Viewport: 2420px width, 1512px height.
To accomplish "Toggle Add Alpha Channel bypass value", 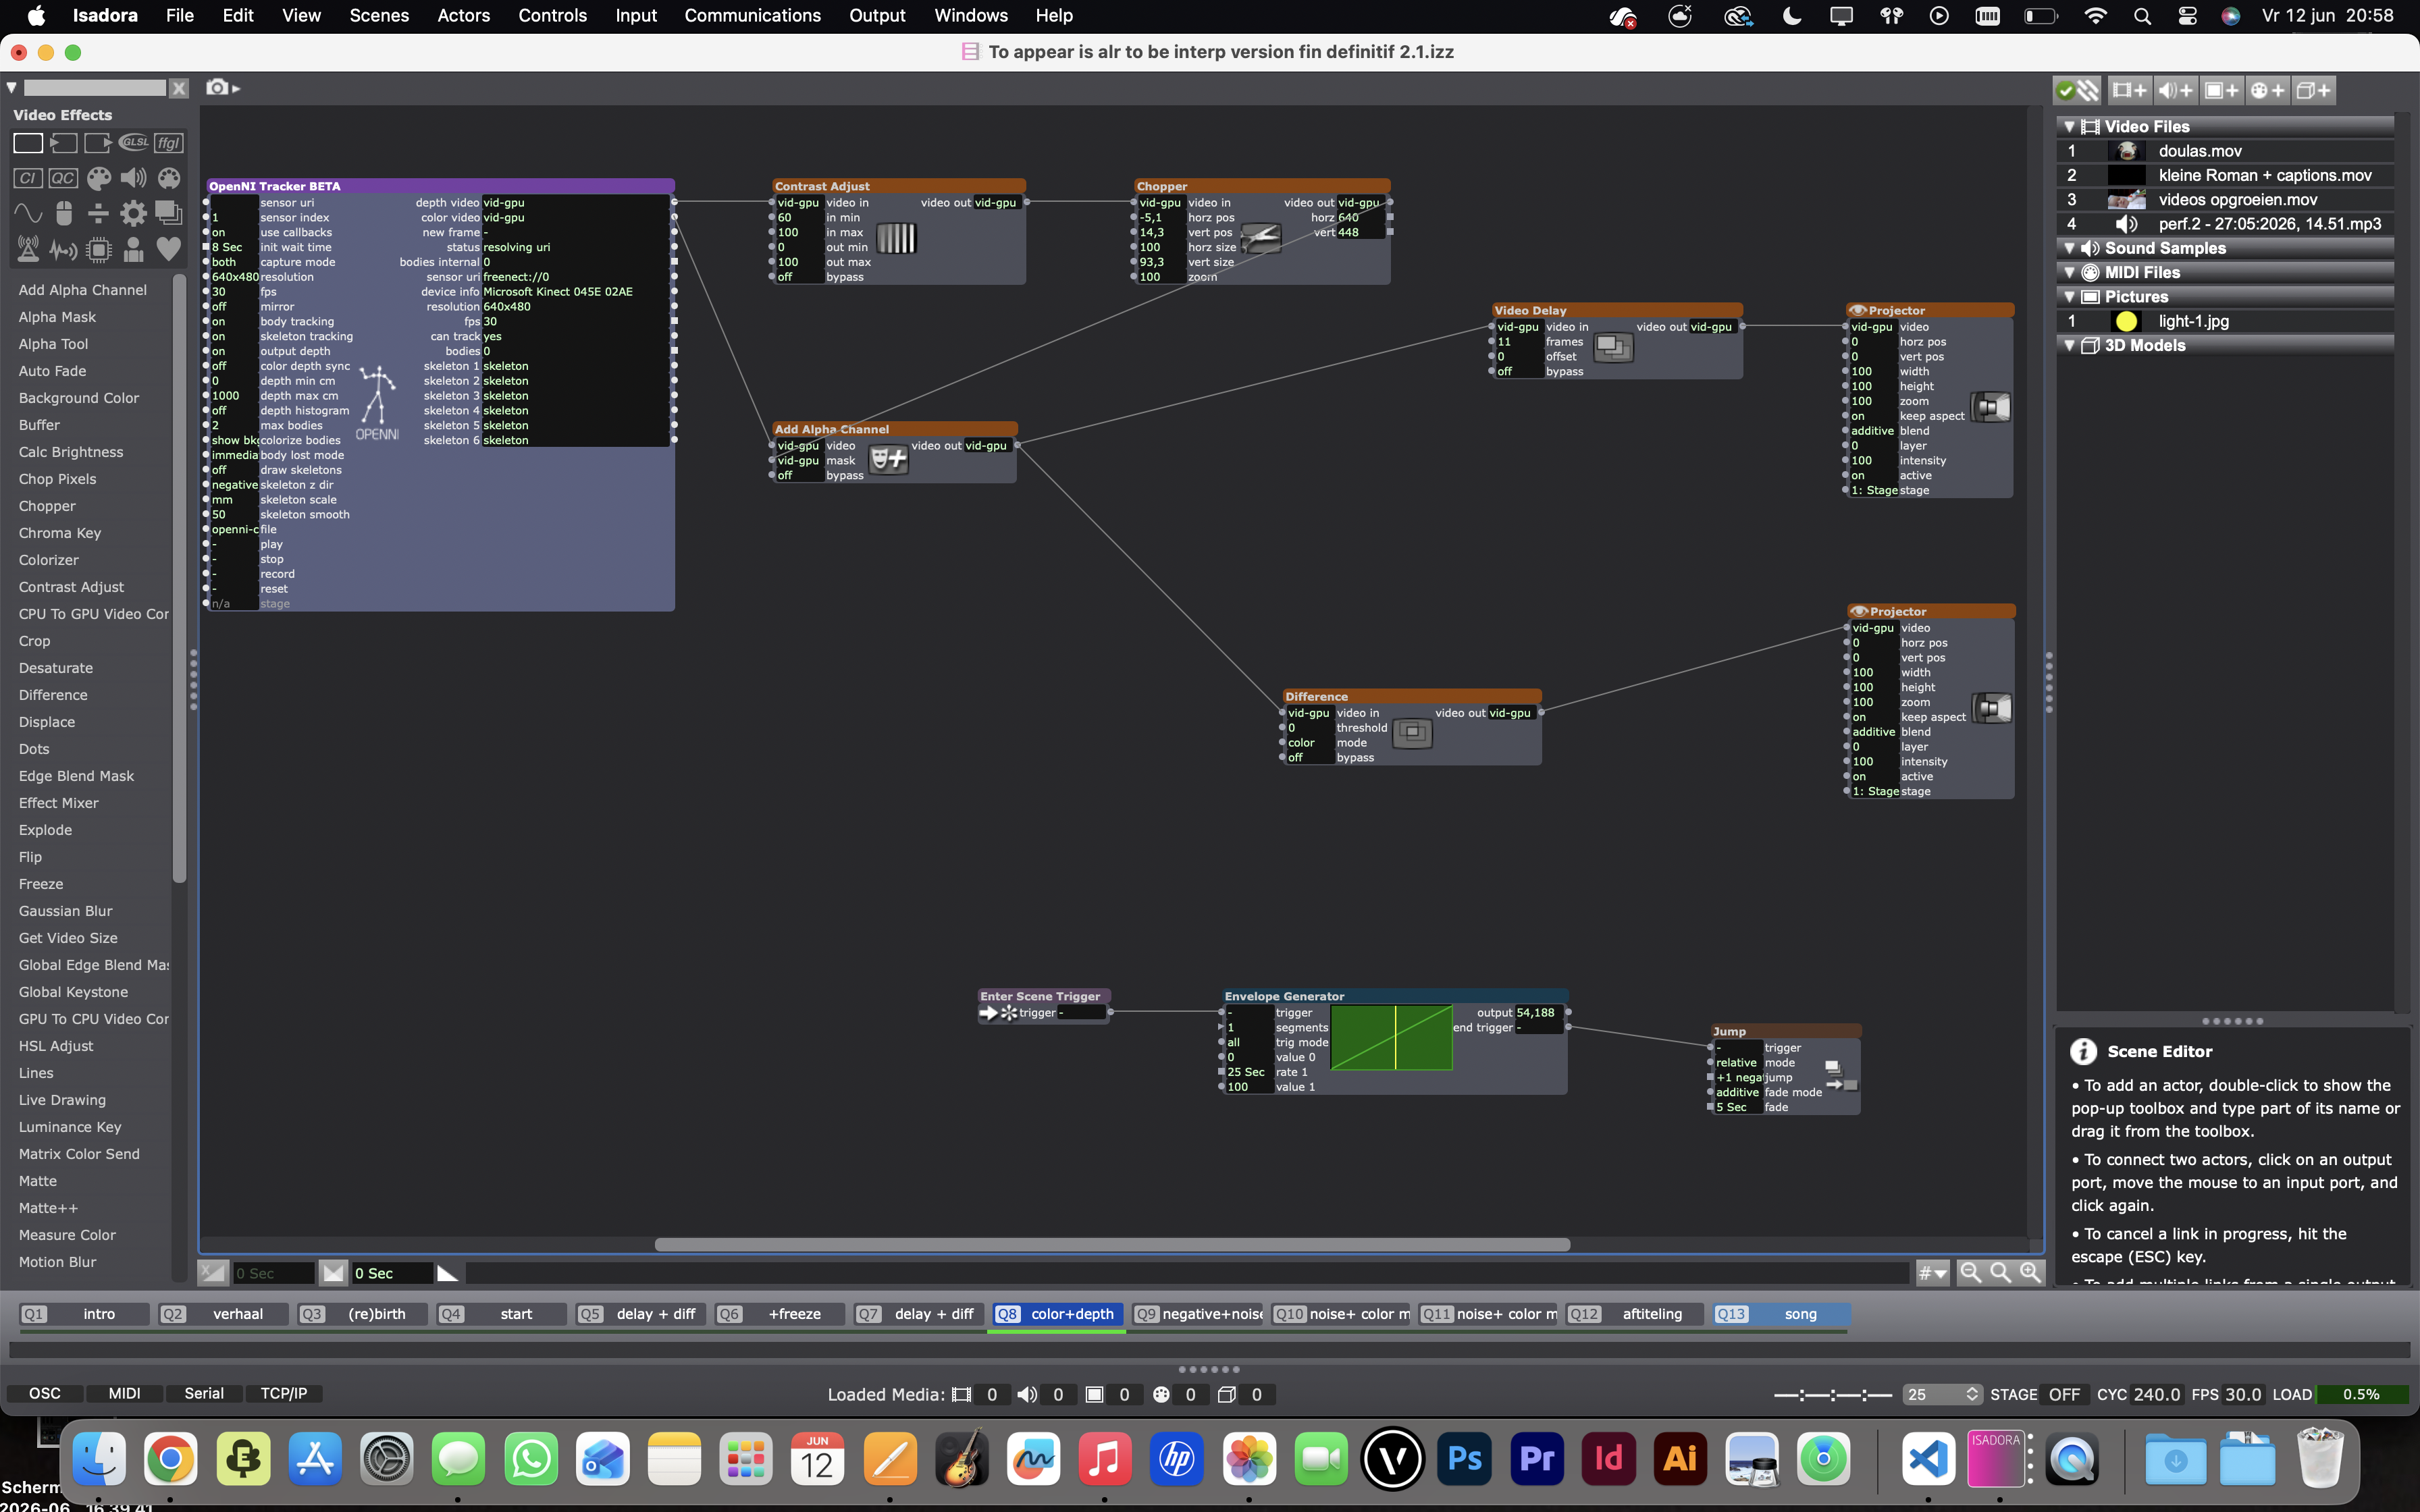I will (799, 475).
